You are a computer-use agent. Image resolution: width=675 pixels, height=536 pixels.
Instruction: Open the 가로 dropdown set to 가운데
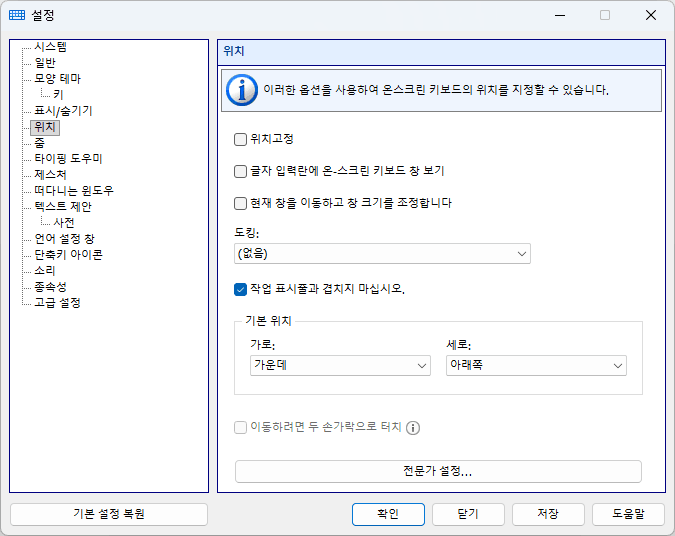[x=340, y=366]
